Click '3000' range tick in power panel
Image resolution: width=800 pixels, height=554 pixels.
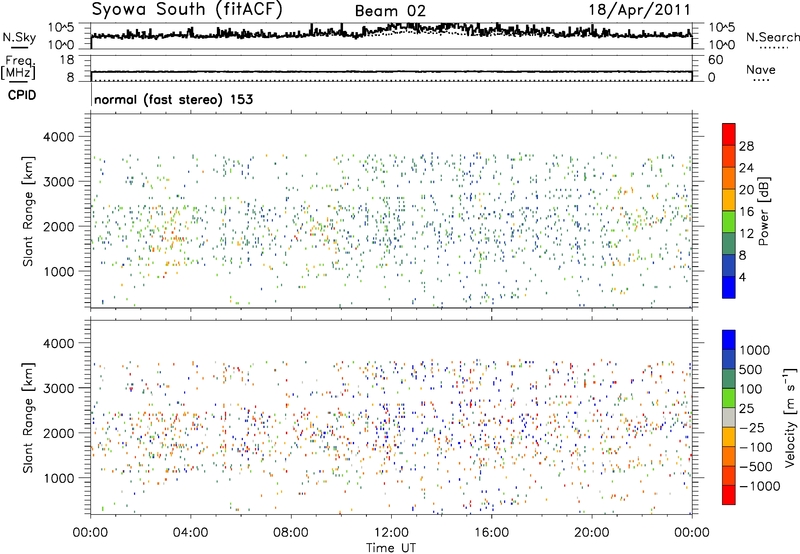point(58,182)
